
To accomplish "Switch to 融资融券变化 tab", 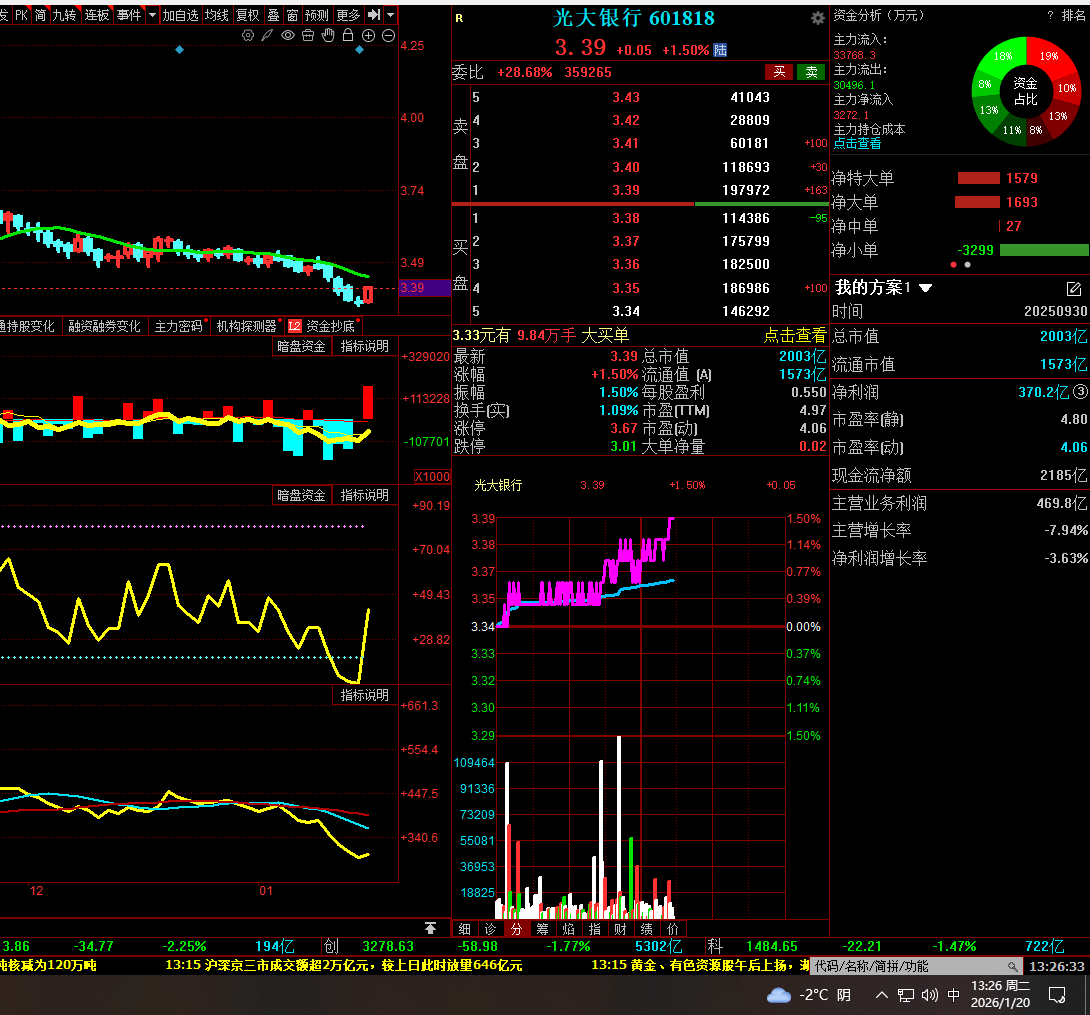I will click(104, 326).
